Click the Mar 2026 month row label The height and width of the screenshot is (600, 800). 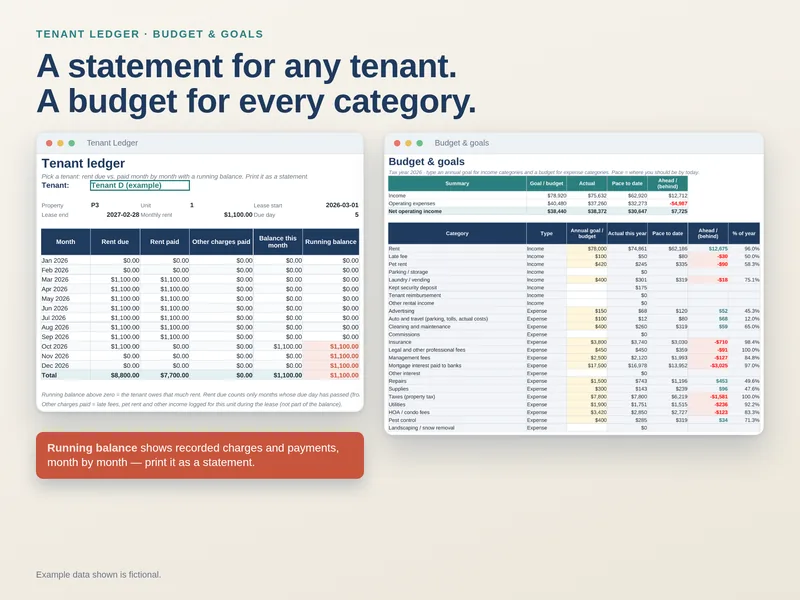point(55,280)
